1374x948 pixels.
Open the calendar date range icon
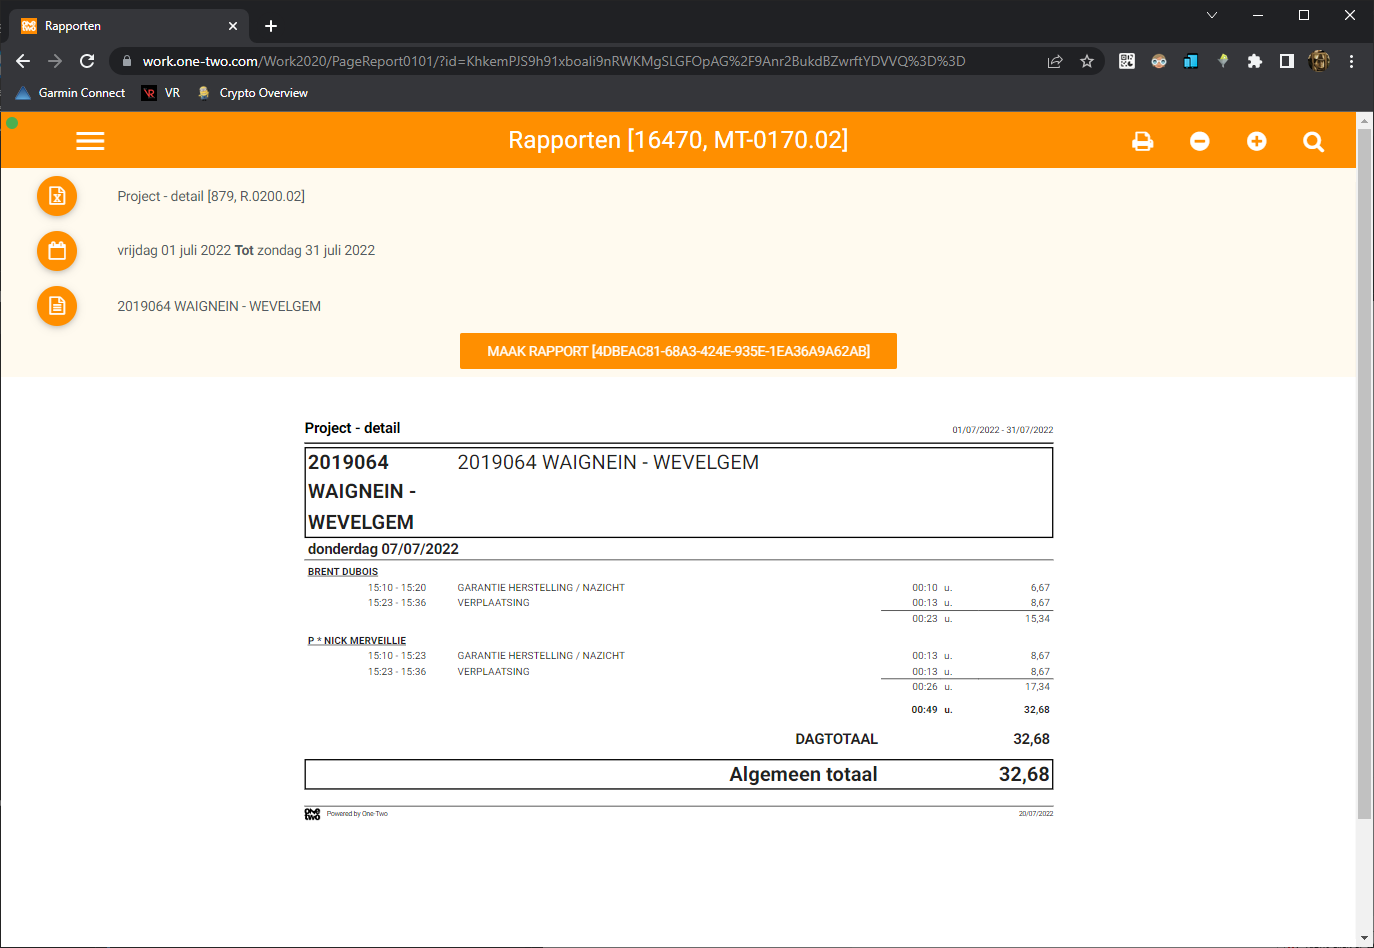57,251
